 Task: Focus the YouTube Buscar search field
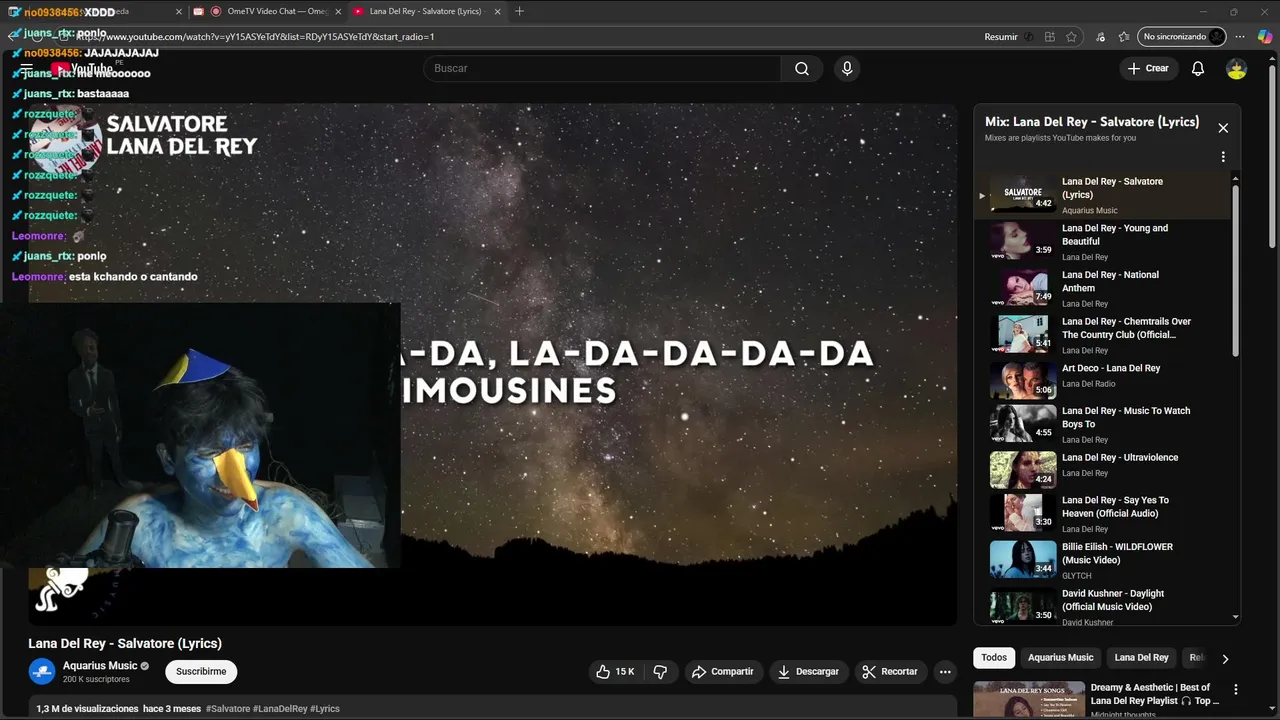(x=602, y=68)
